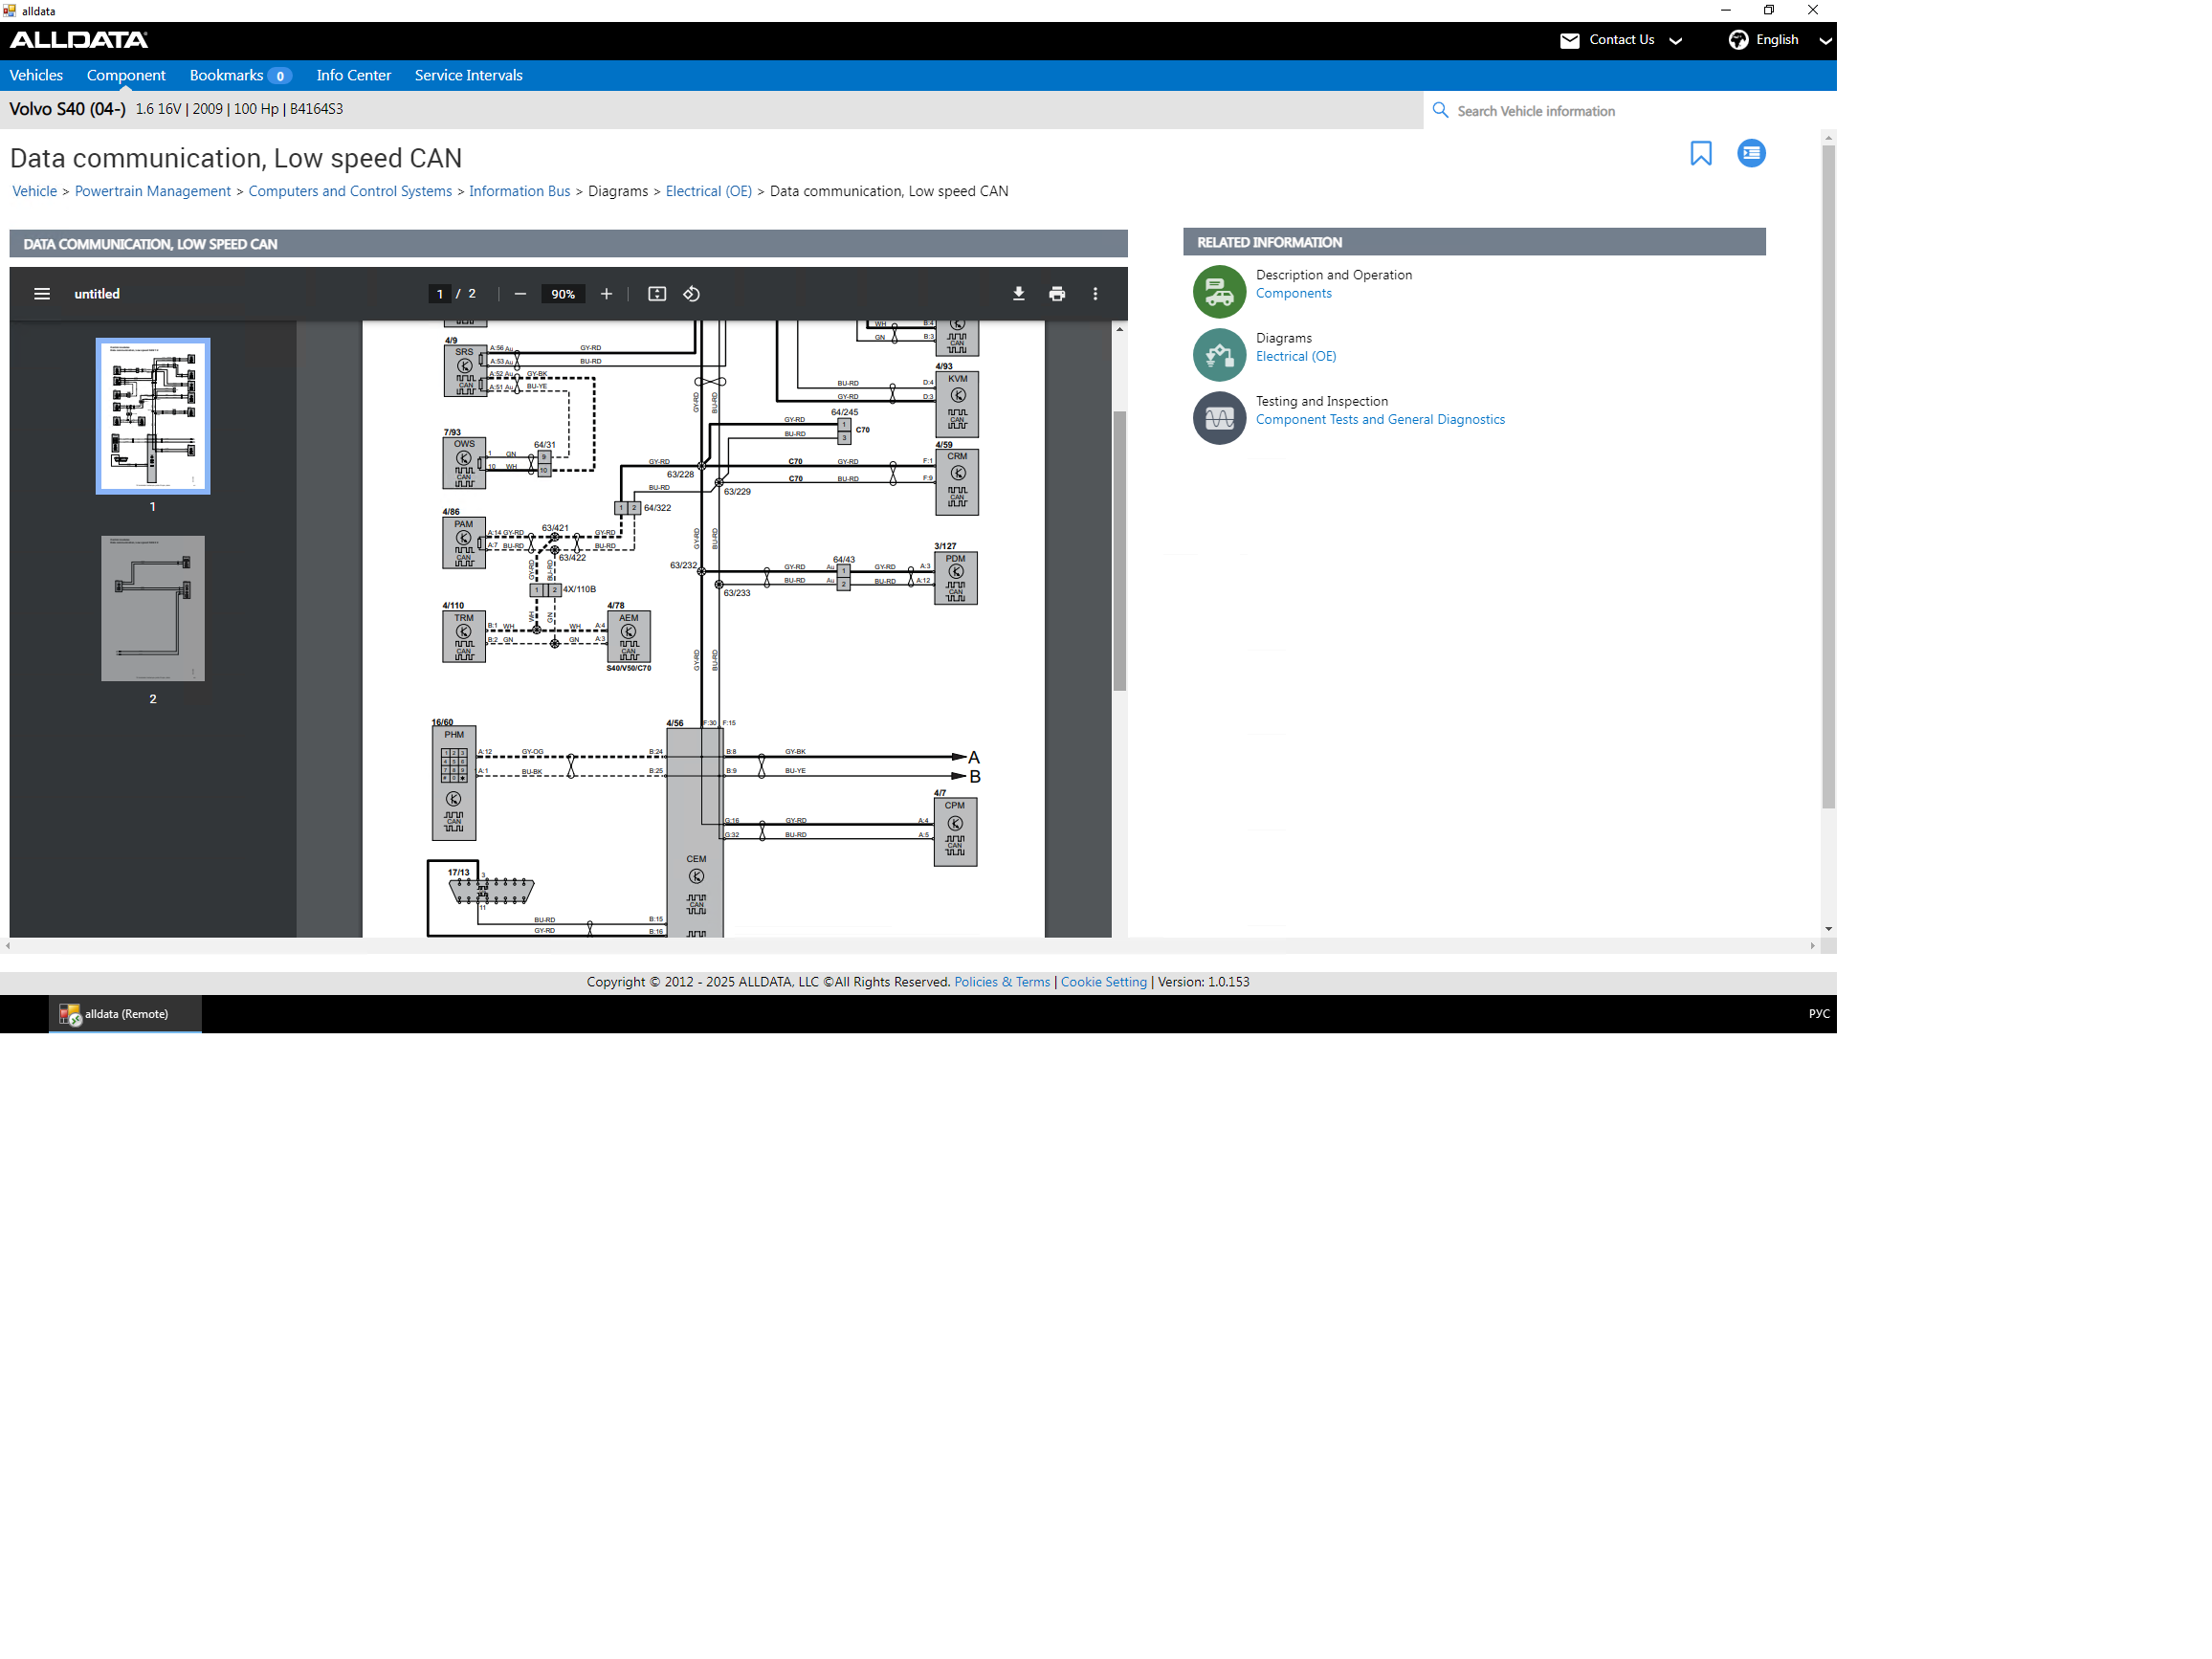Open the Vehicles menu
Viewport: 2212px width, 1659px height.
36,75
